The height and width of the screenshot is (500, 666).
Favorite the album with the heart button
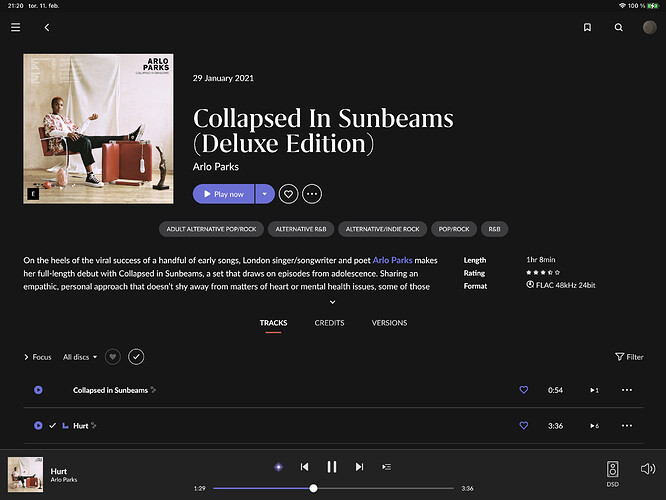(x=288, y=194)
